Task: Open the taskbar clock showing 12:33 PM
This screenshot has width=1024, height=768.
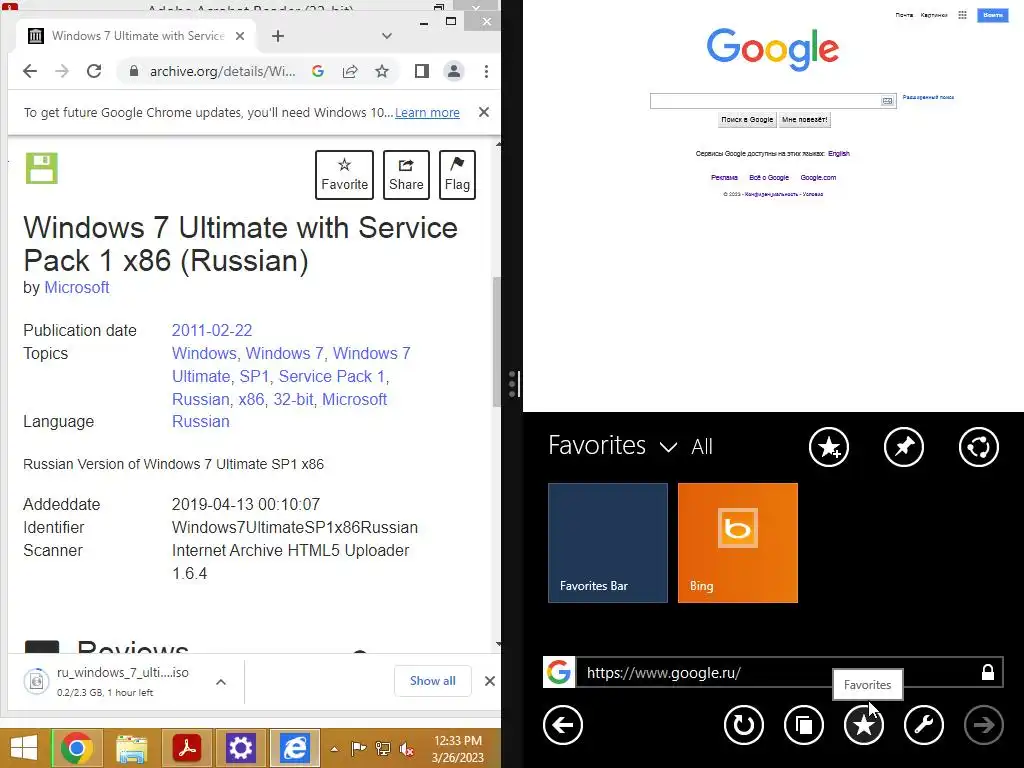Action: (x=458, y=749)
